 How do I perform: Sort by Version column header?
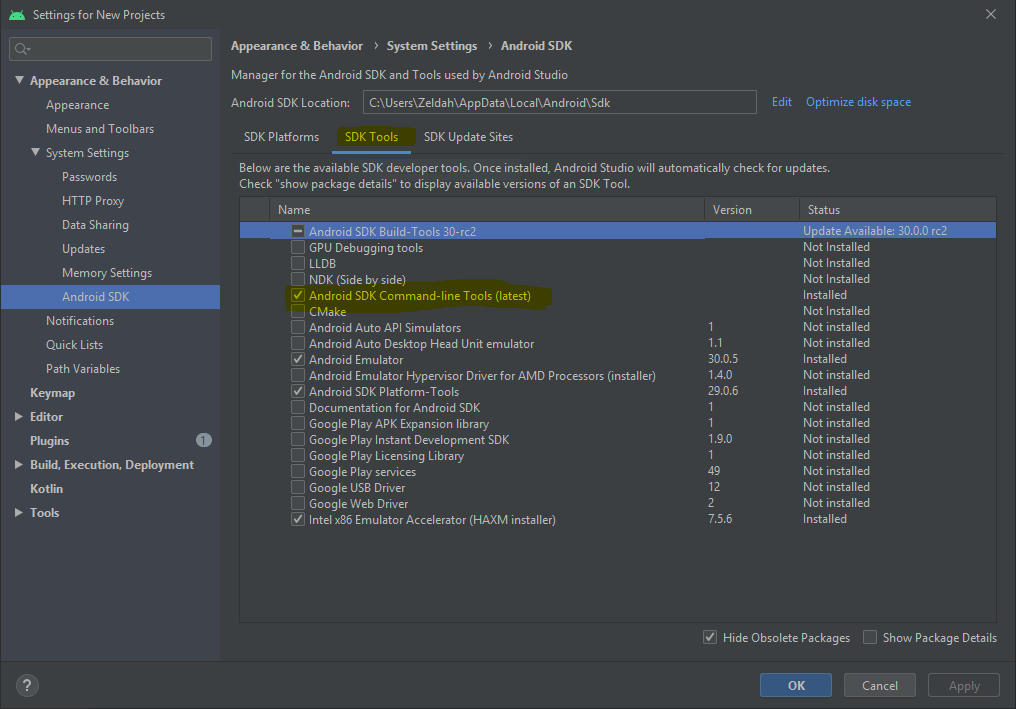click(x=752, y=209)
